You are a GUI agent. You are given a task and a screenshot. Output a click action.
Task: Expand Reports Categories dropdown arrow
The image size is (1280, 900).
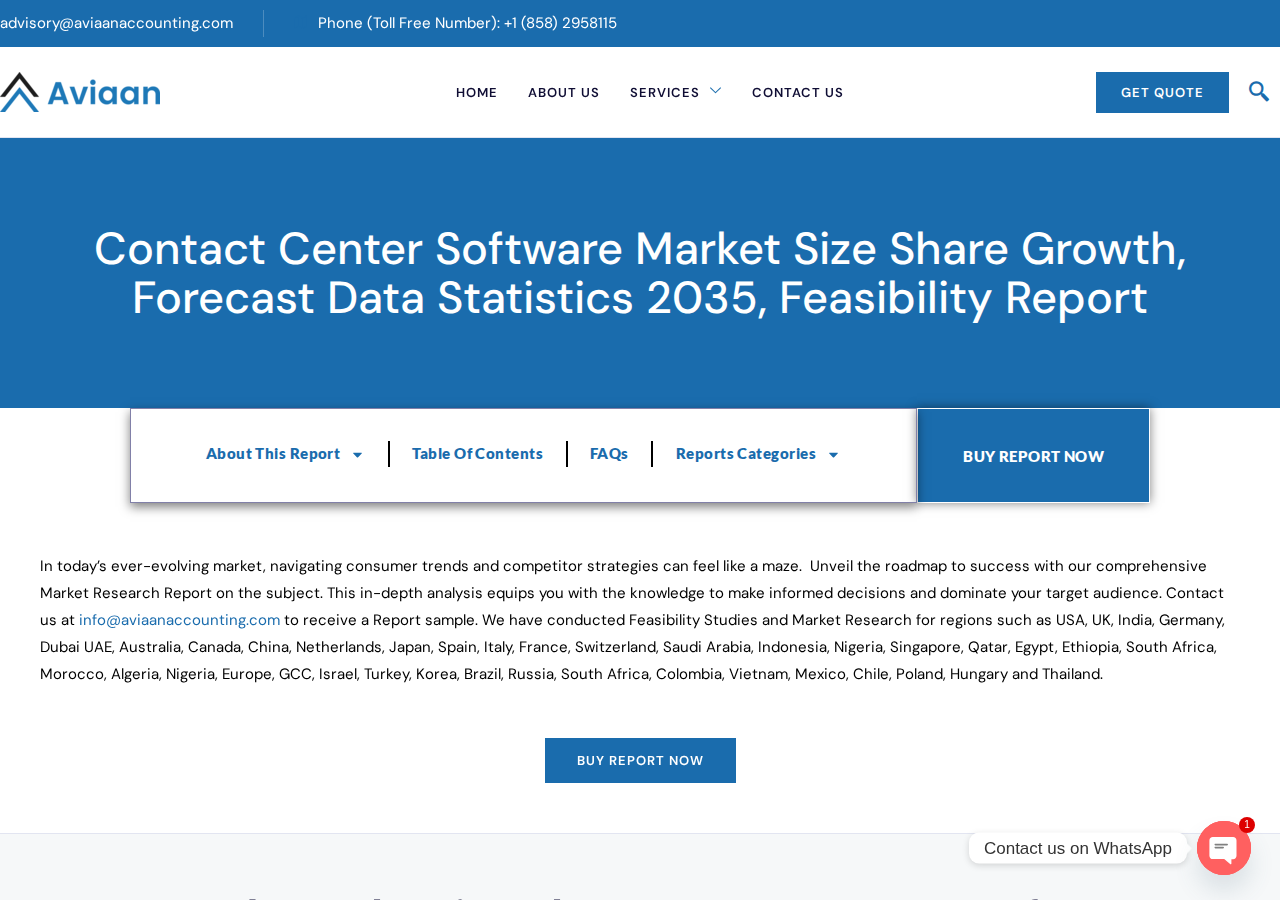833,455
